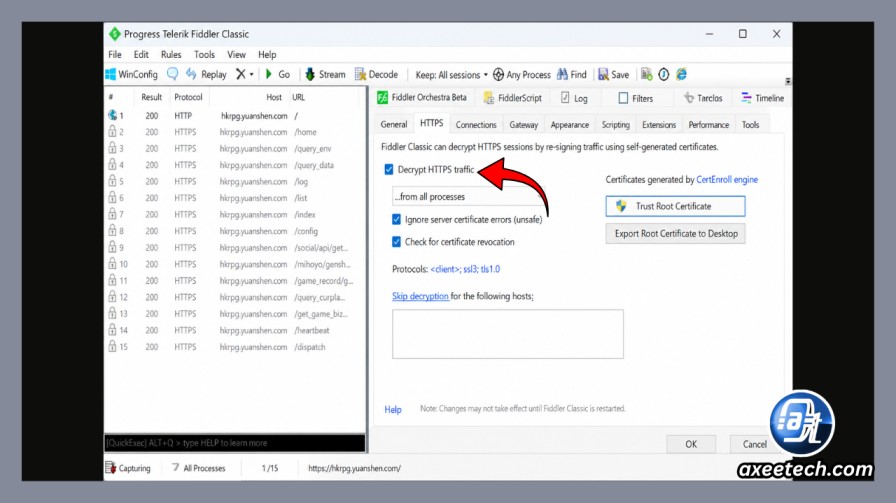Select session with URL /config
This screenshot has width=896, height=503.
(235, 231)
